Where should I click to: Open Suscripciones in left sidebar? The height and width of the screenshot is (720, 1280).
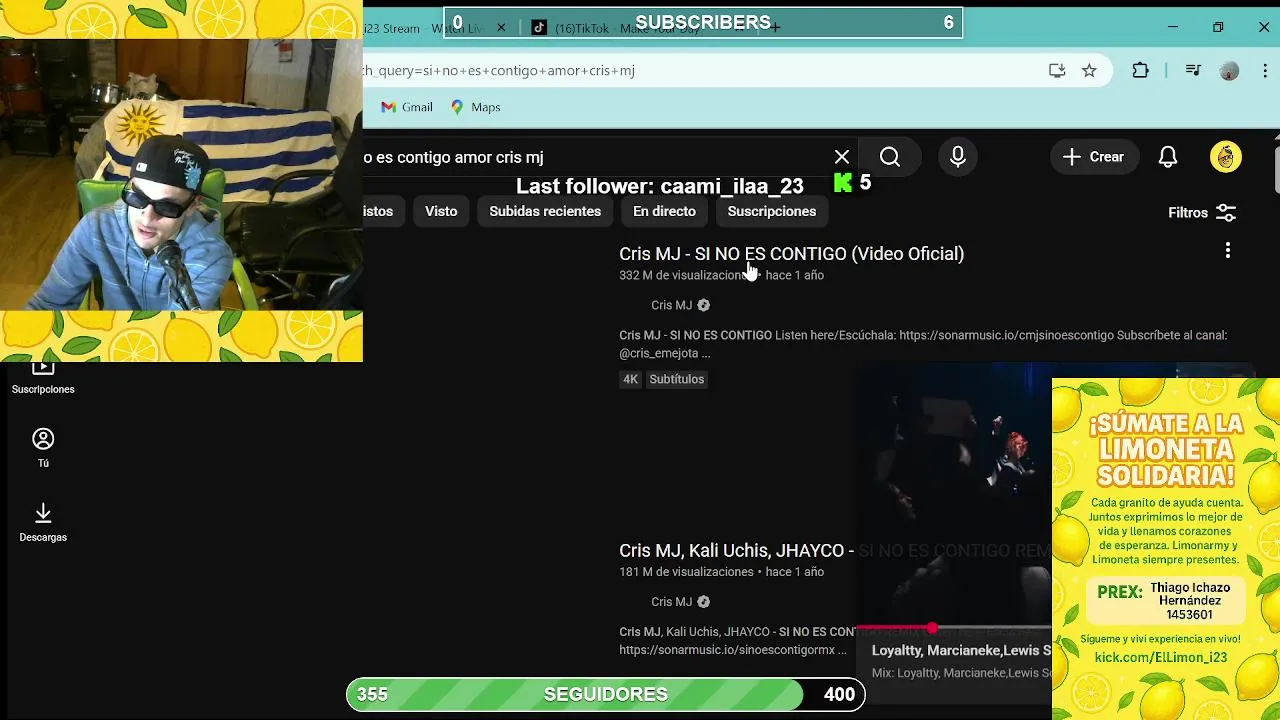43,378
